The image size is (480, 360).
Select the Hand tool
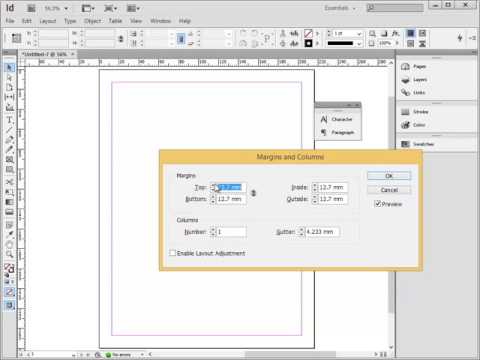[9, 245]
